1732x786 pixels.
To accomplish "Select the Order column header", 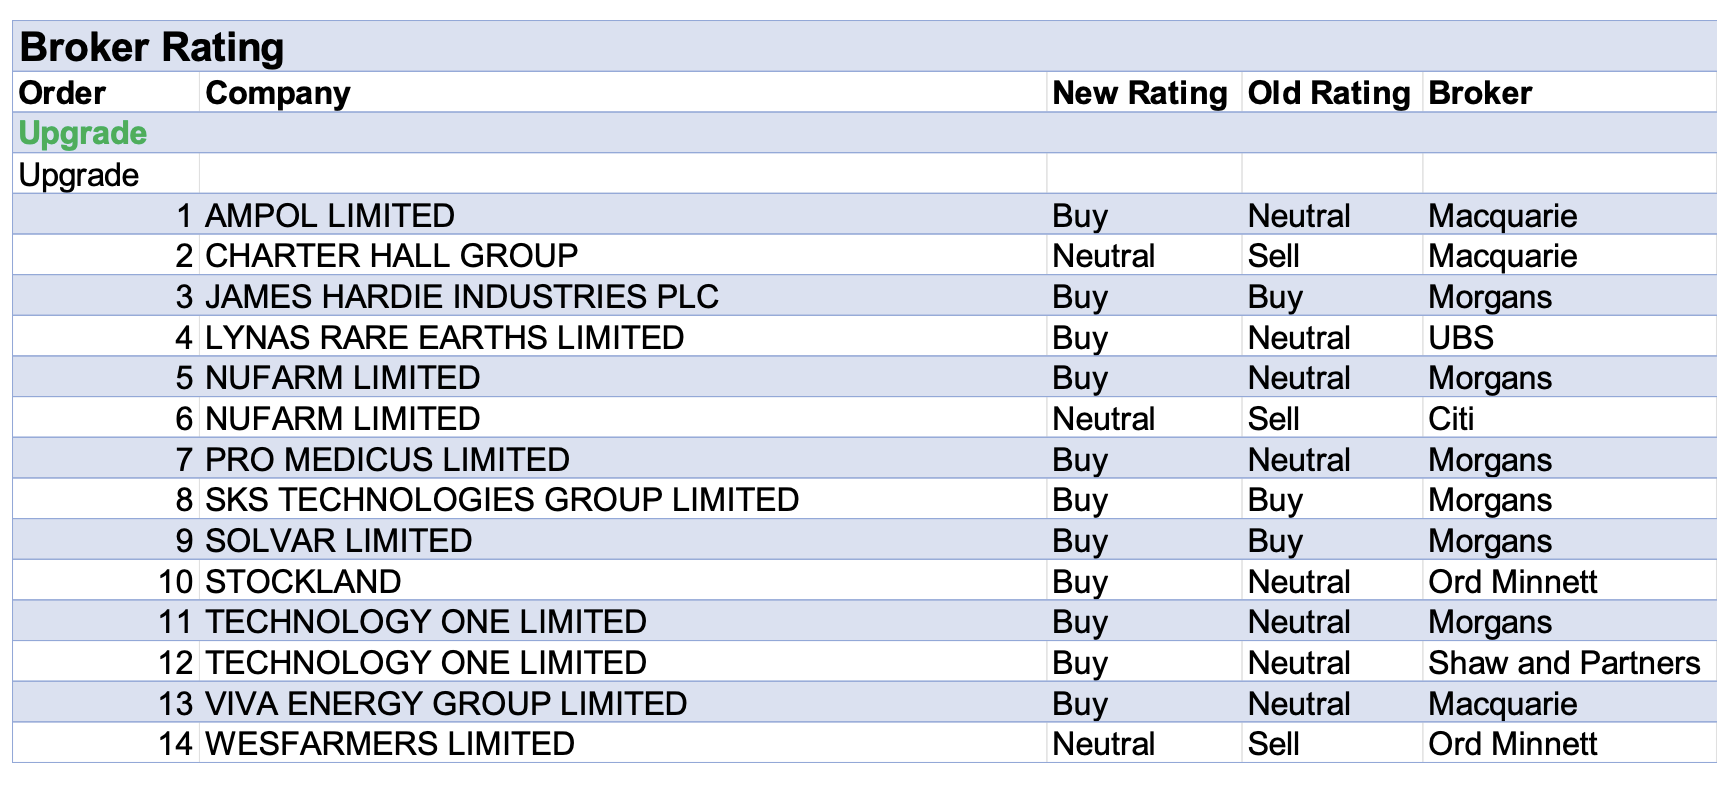I will (62, 93).
